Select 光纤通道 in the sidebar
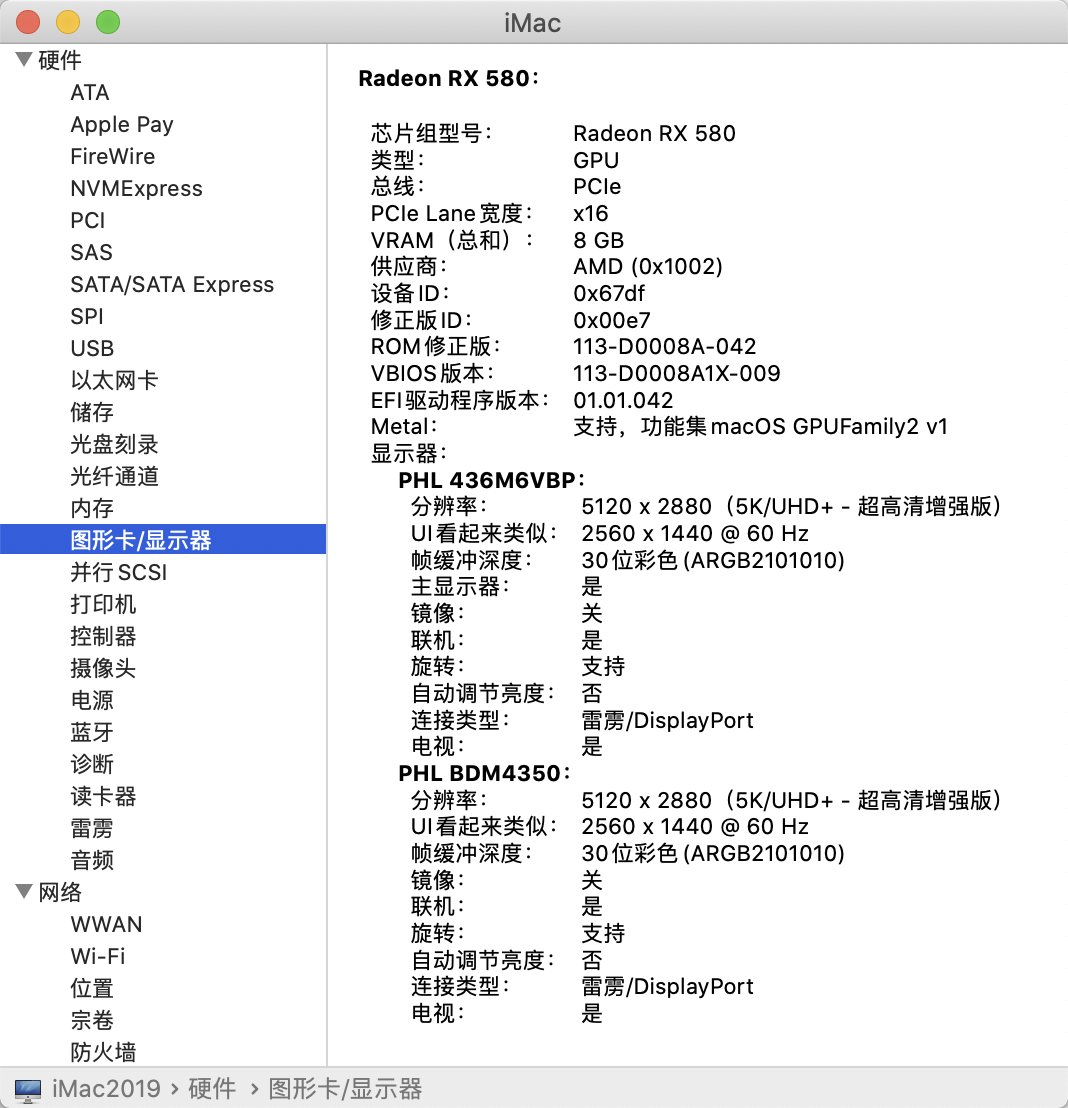The image size is (1068, 1108). click(x=114, y=476)
